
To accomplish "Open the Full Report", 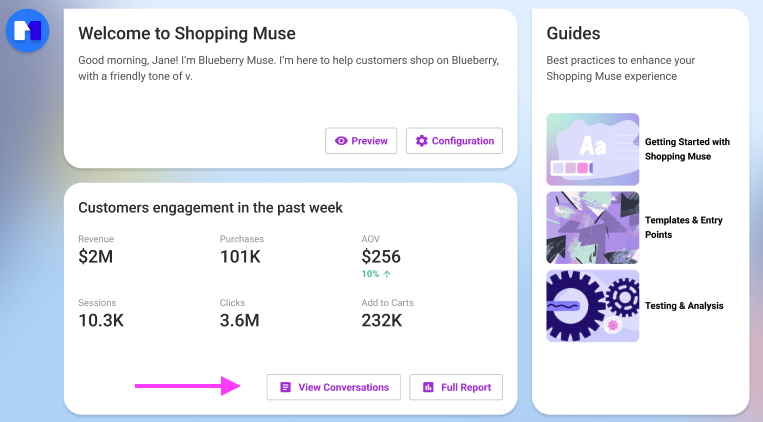I will point(456,387).
